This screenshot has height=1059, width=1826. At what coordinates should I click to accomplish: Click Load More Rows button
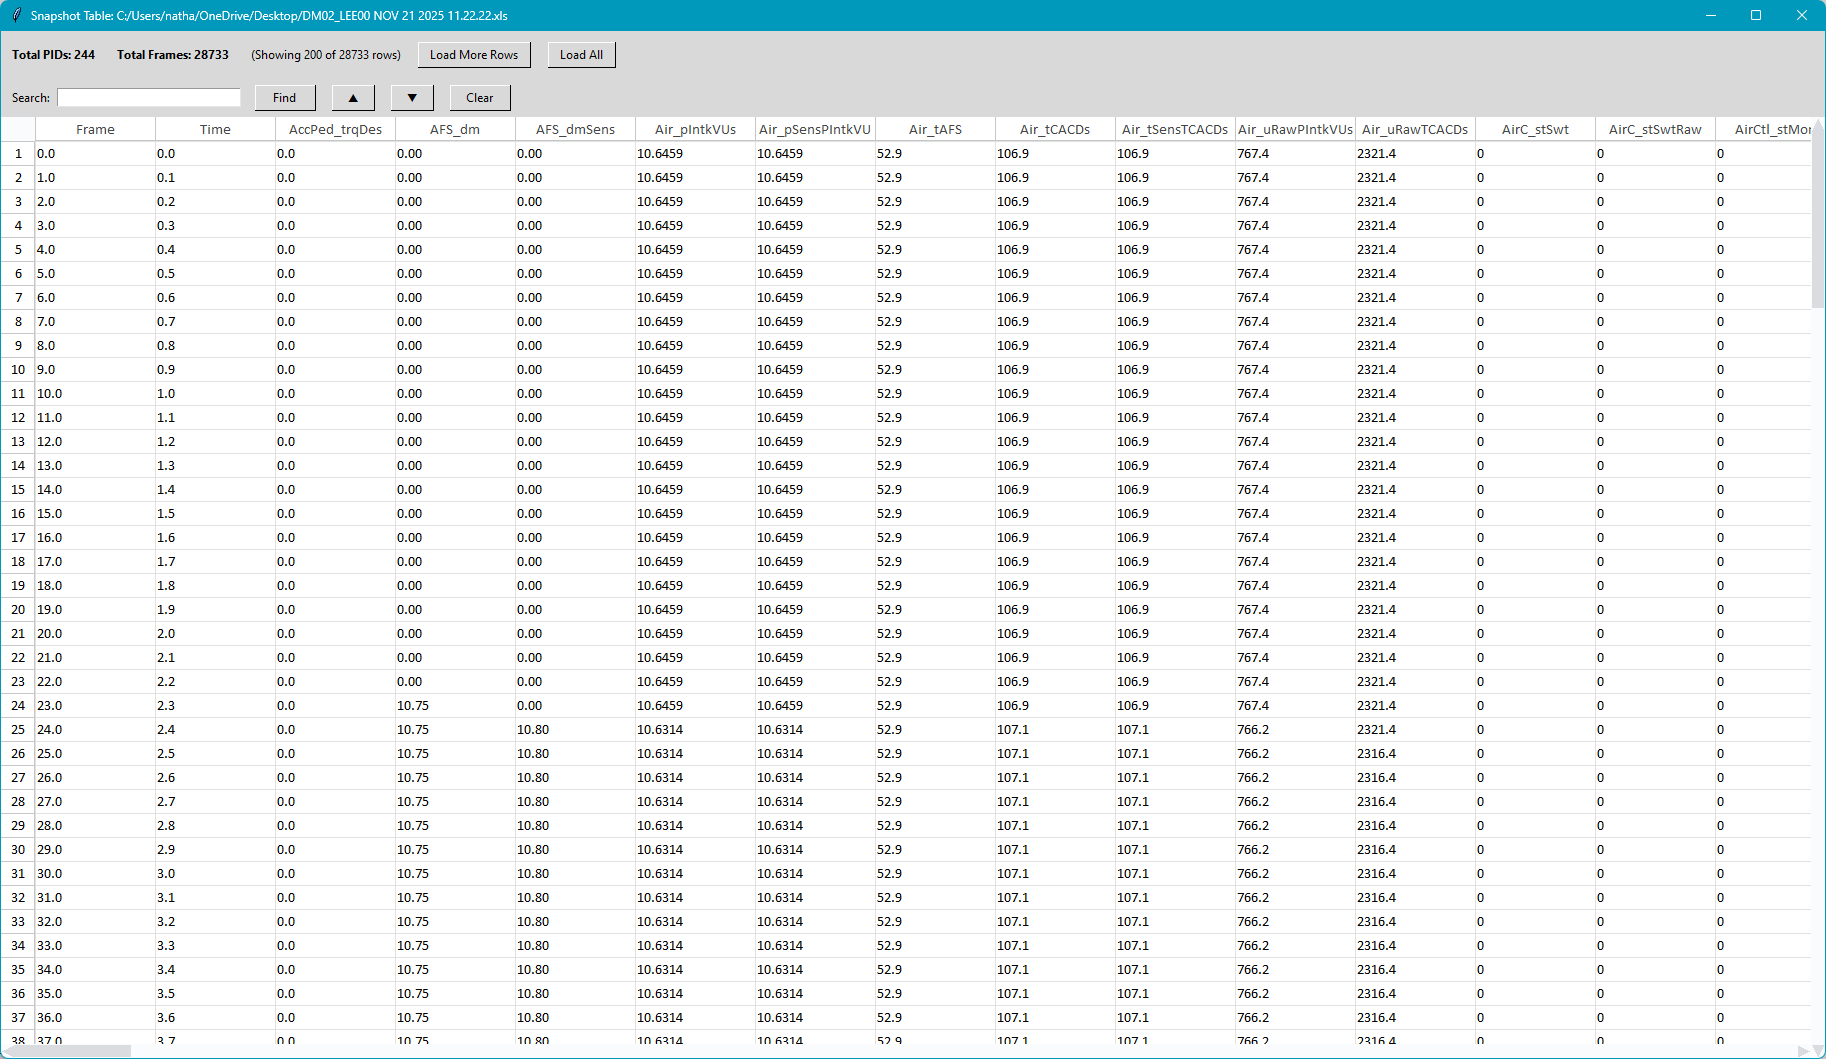[474, 55]
